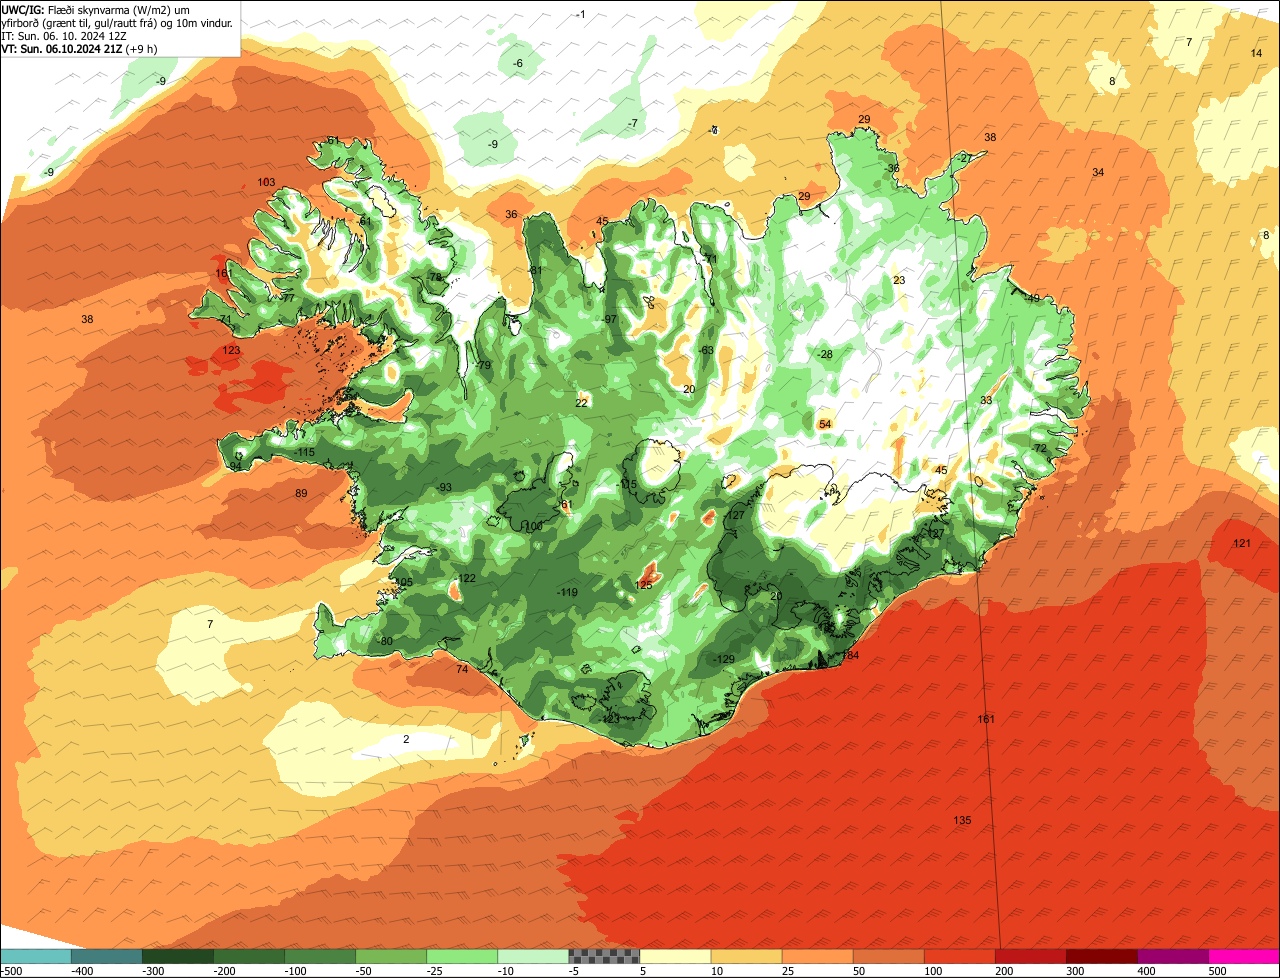Select the '135' value in the southeast ocean

pos(962,820)
